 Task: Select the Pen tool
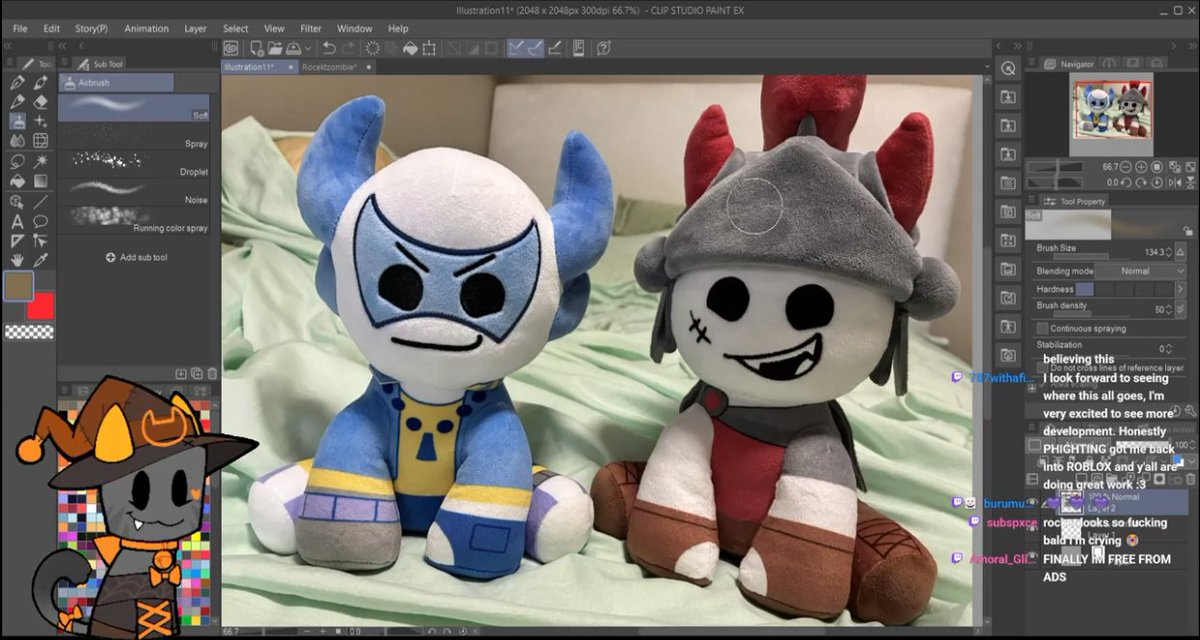[x=17, y=81]
